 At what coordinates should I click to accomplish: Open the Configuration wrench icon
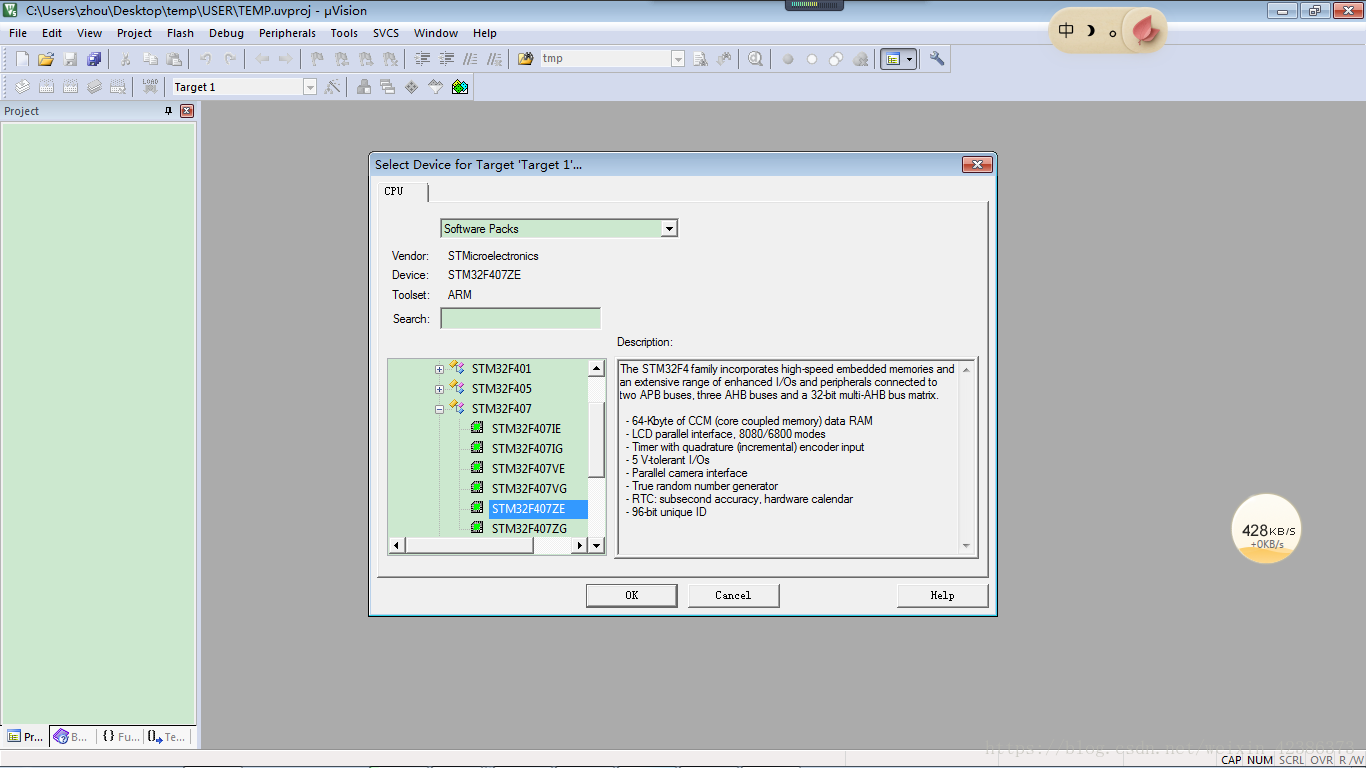pos(937,59)
